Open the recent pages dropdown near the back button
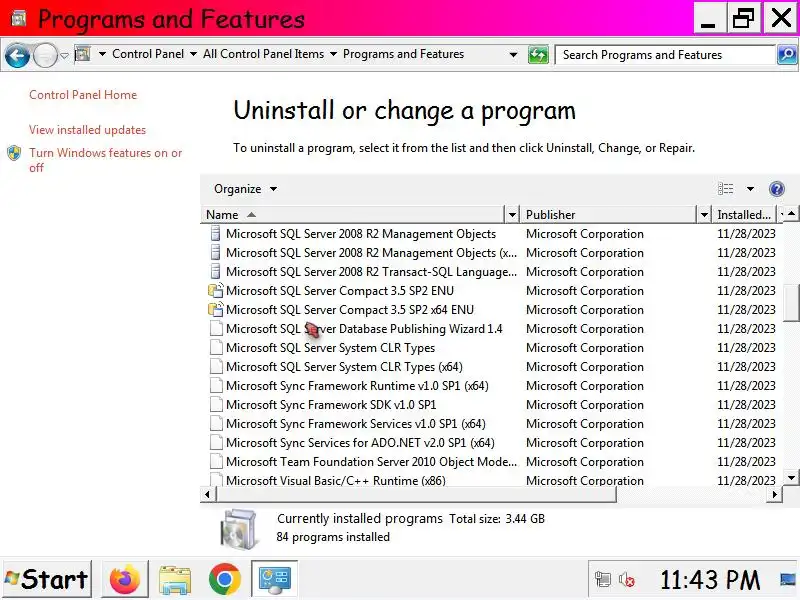Viewport: 800px width, 600px height. point(64,55)
